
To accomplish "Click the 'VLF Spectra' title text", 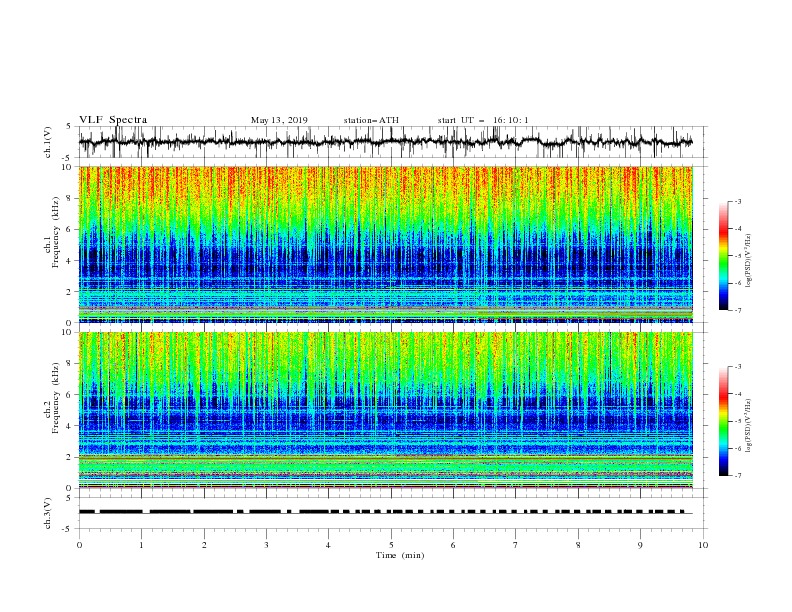I will pos(113,120).
